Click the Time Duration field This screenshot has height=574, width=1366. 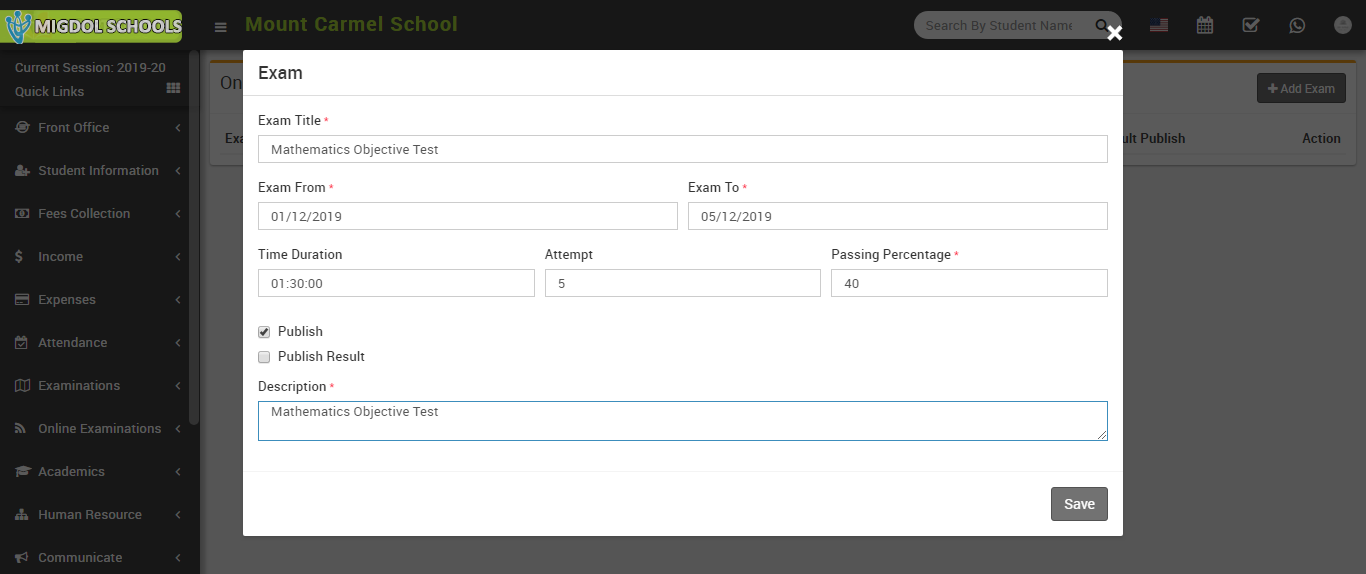click(x=396, y=283)
